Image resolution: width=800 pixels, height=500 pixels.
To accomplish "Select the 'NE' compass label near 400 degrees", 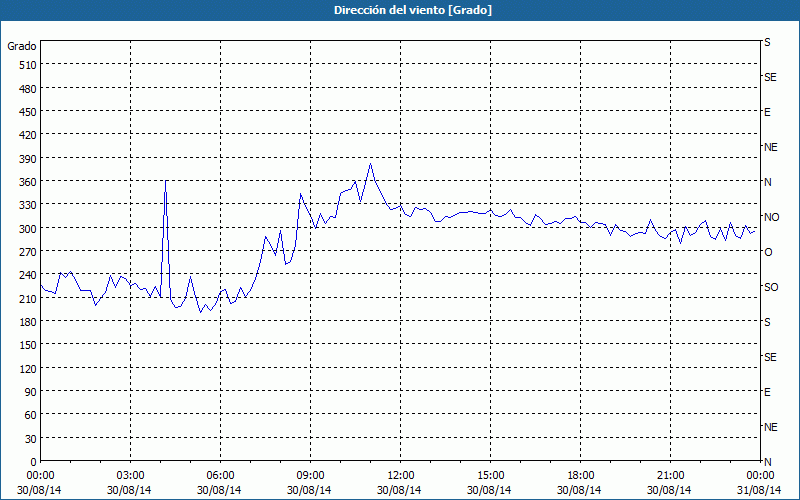I will [x=771, y=147].
